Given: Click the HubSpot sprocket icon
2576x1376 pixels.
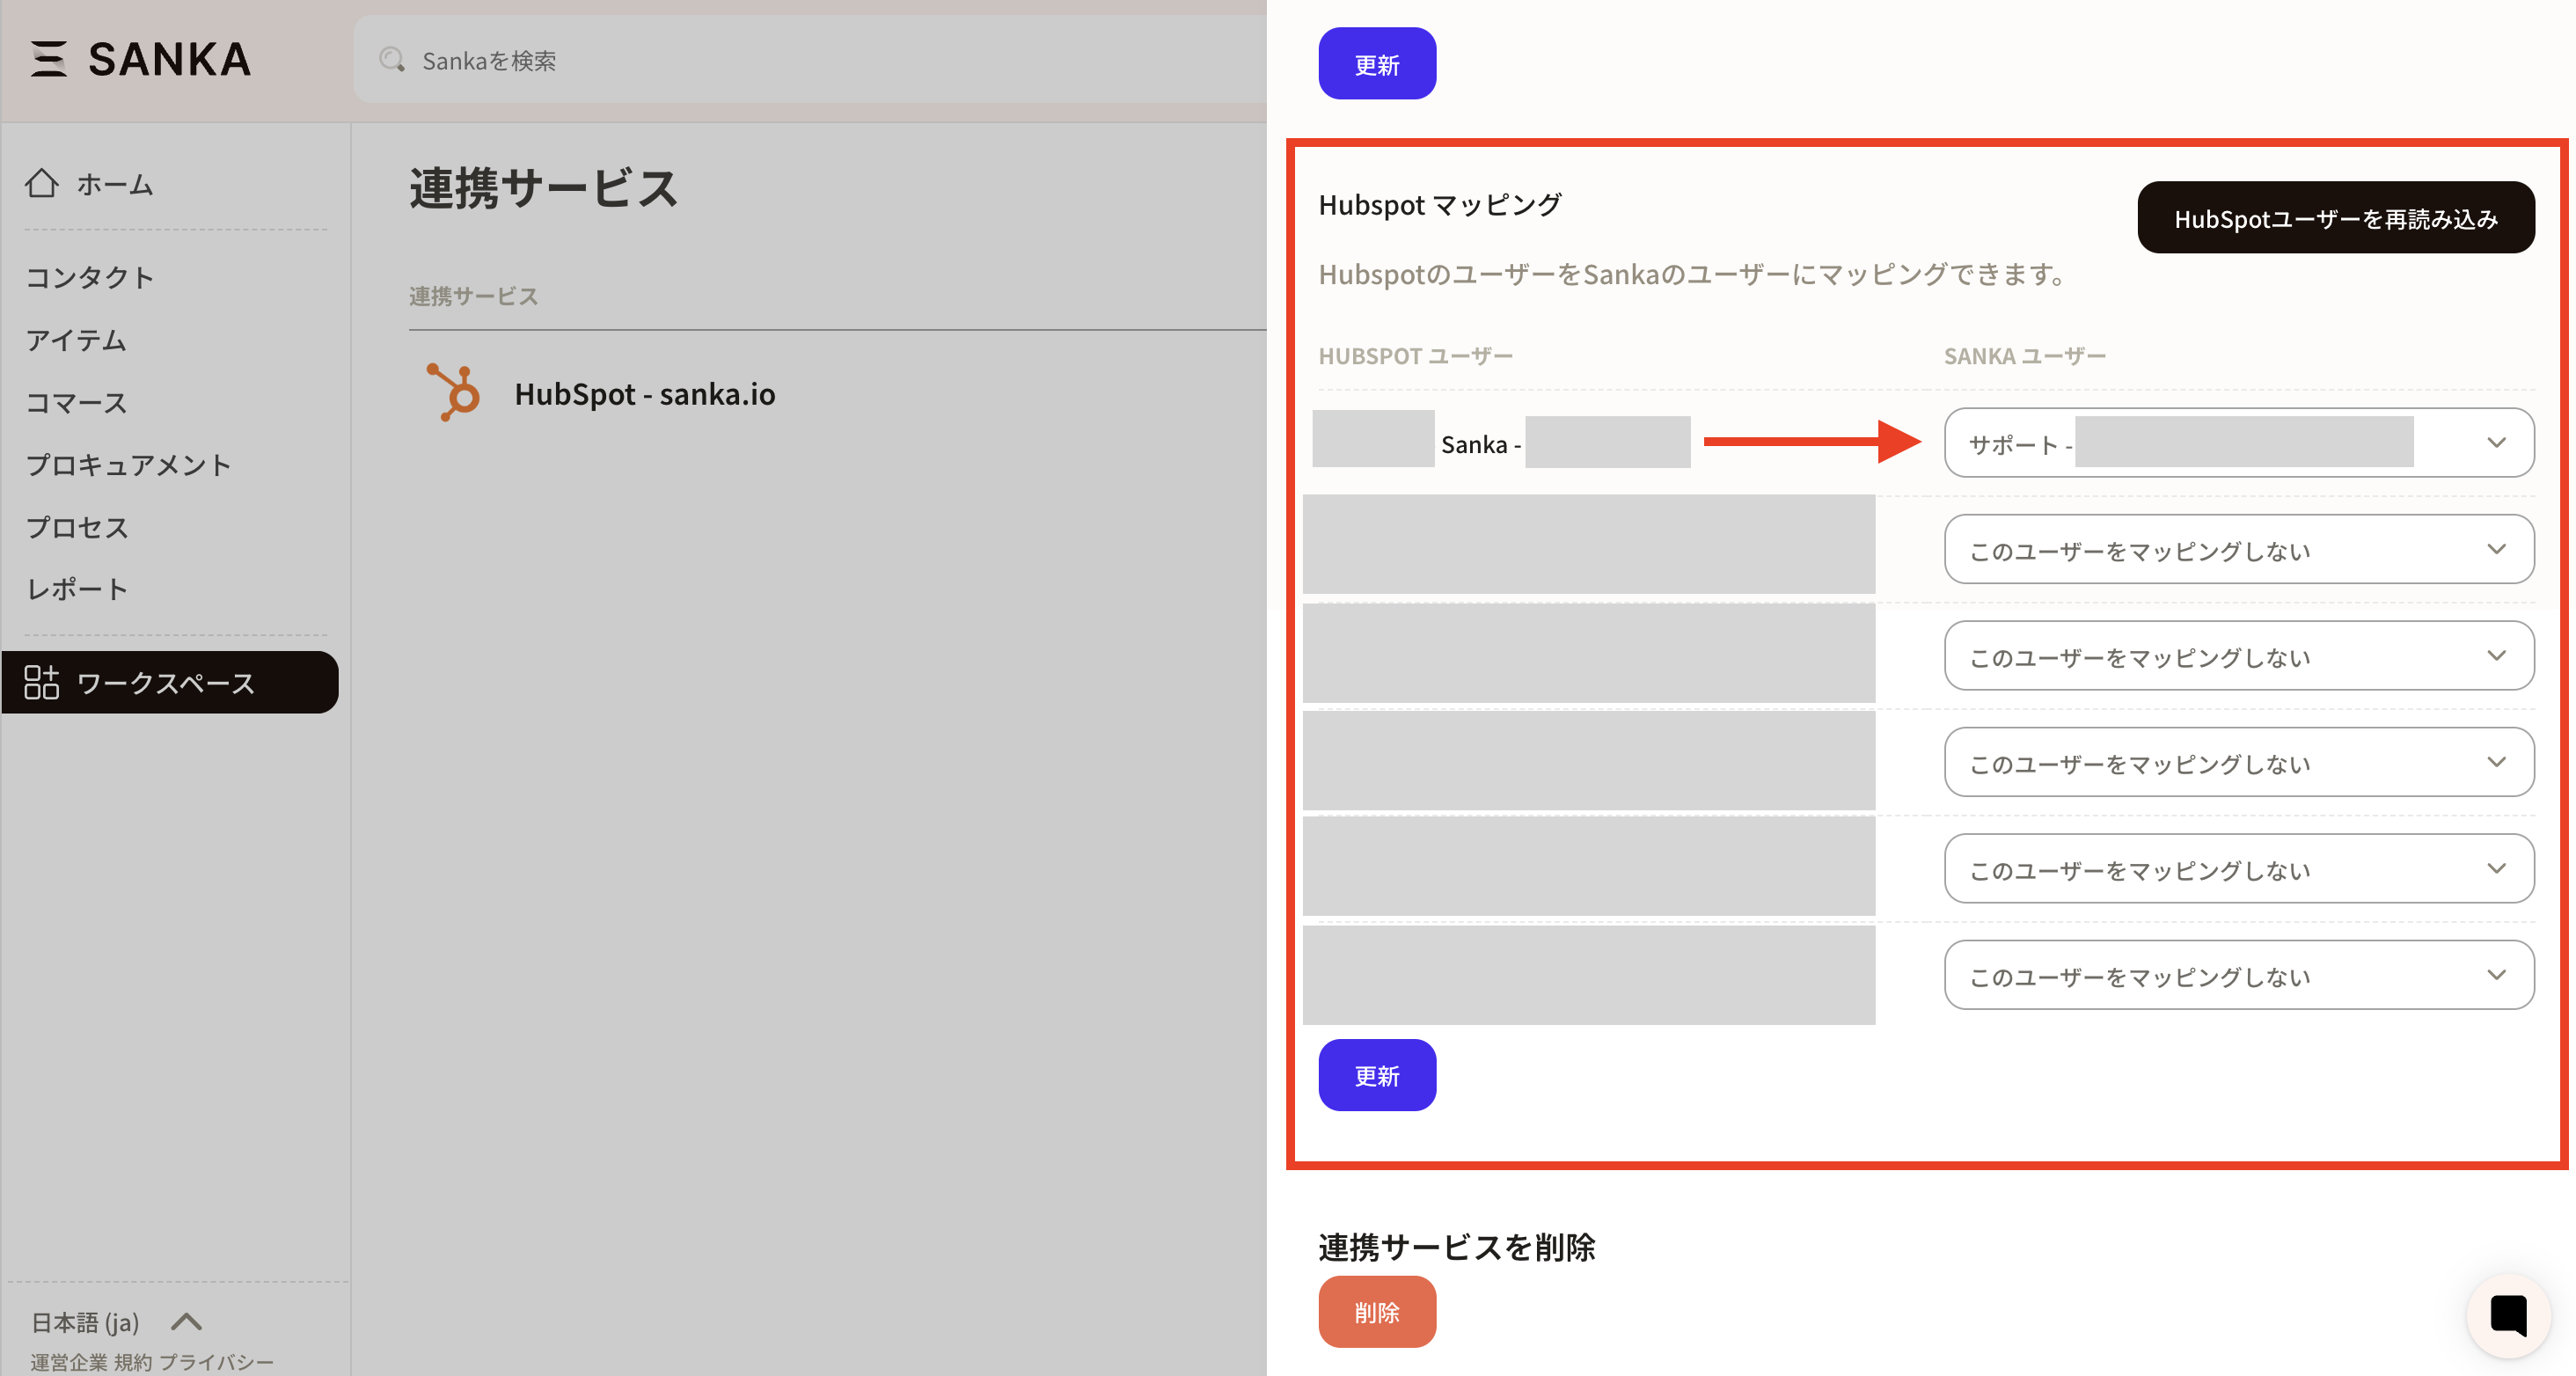Looking at the screenshot, I should pos(454,392).
